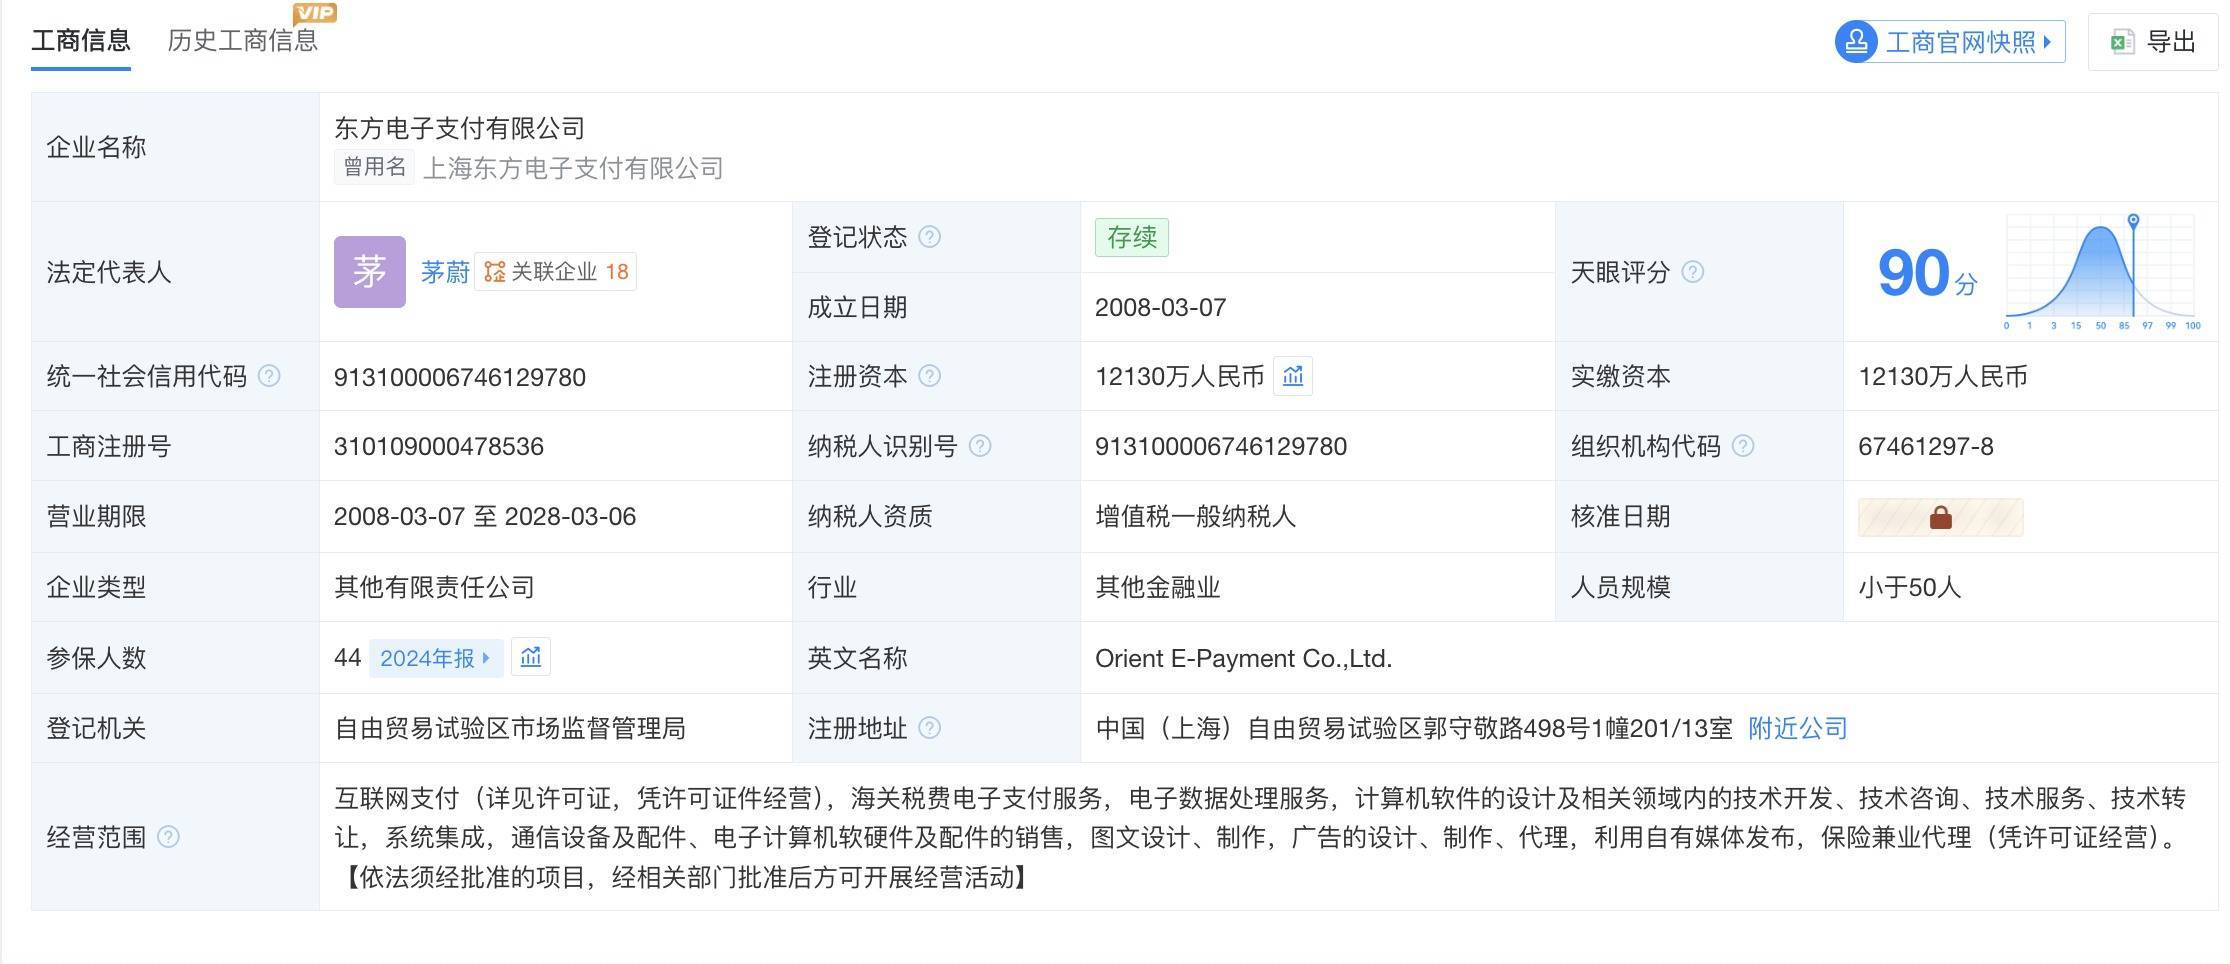Click the insured headcount chart icon
2230x964 pixels.
point(530,658)
